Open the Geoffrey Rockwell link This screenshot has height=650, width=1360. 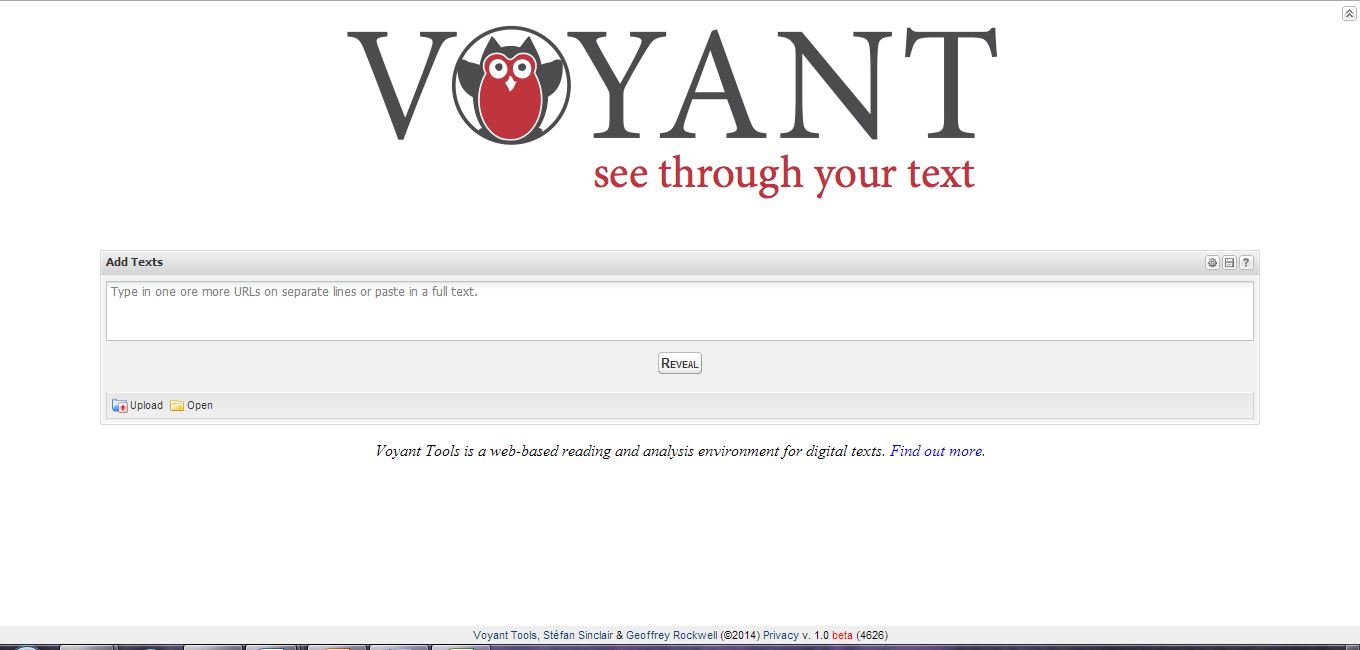(672, 635)
